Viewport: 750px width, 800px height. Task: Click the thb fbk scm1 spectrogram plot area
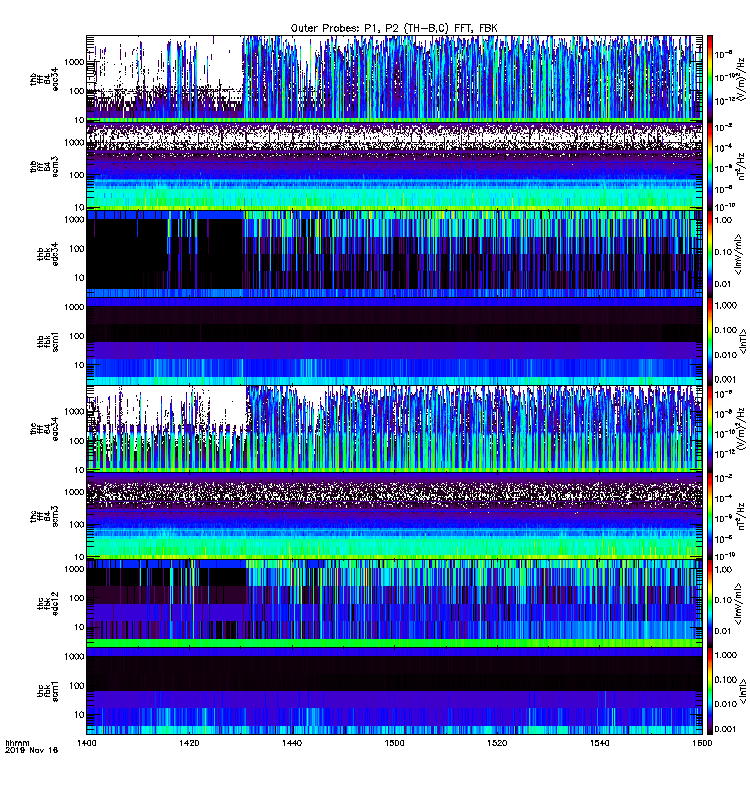coord(394,341)
